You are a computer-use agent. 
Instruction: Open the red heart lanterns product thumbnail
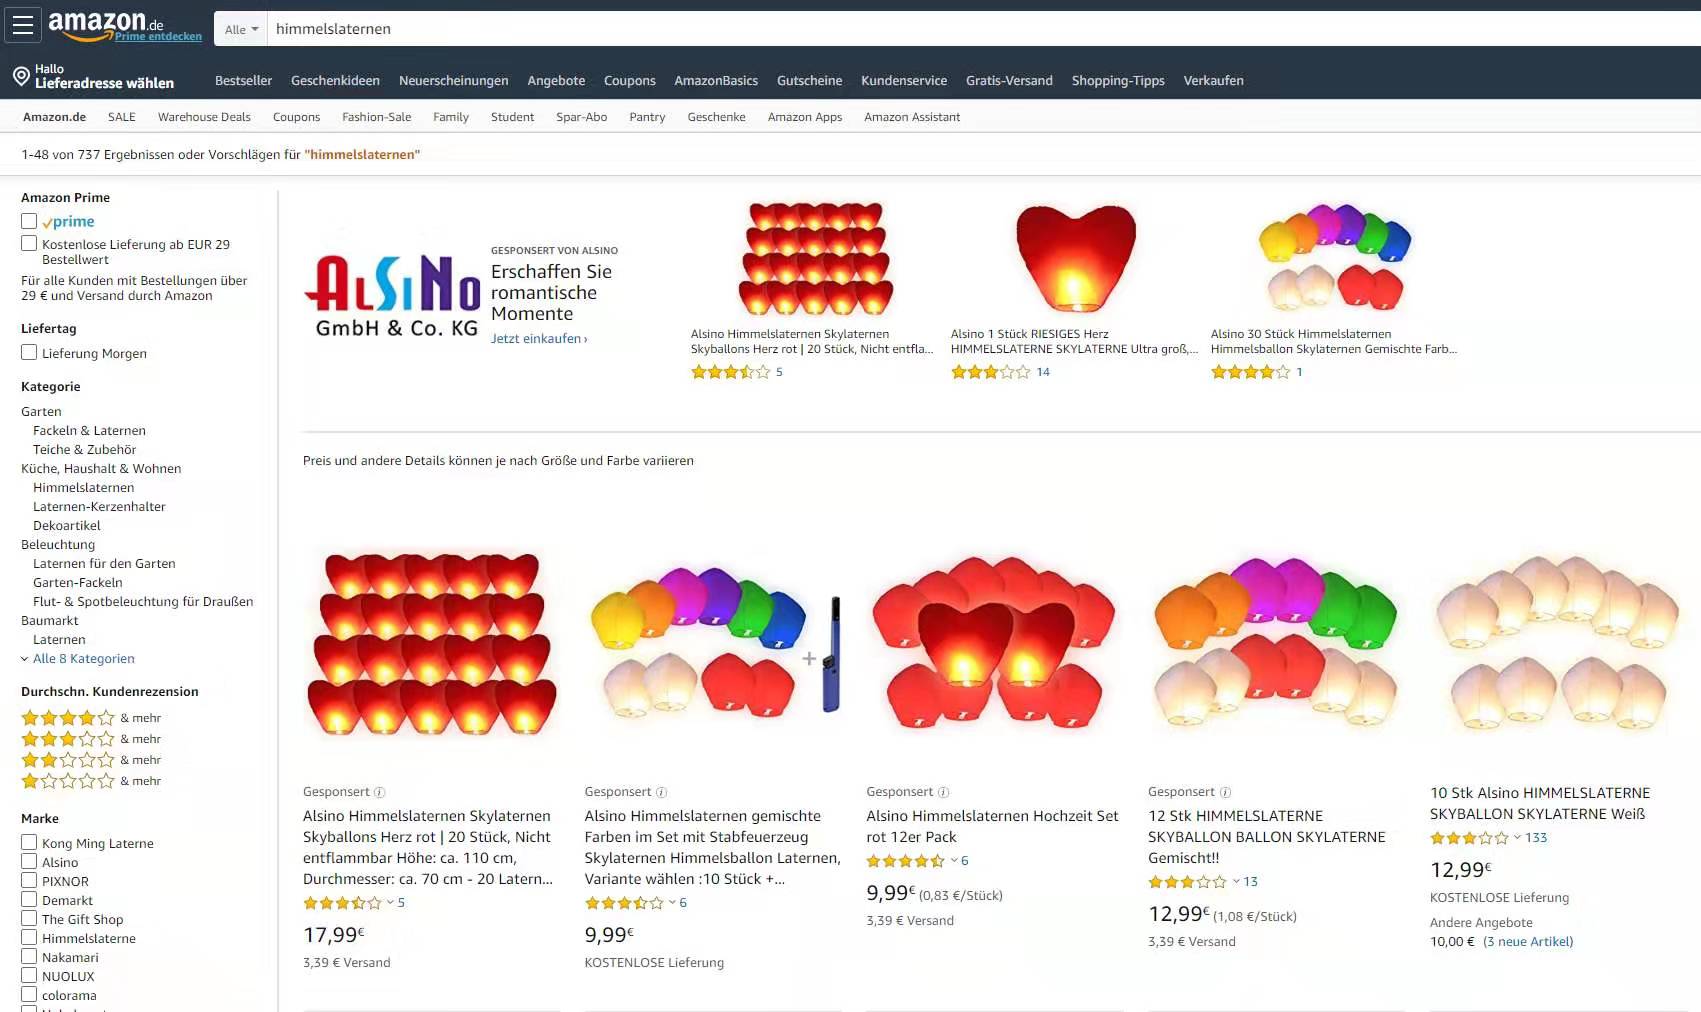click(x=431, y=644)
